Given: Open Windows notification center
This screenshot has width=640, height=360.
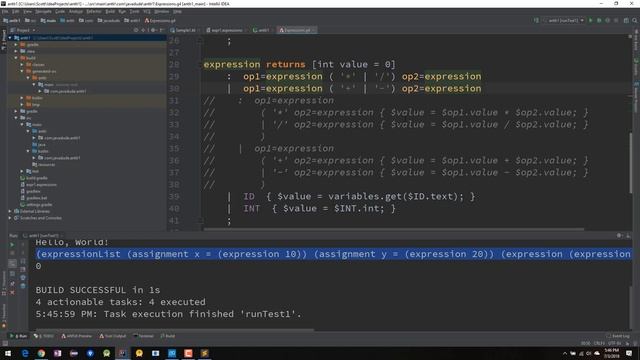Looking at the screenshot, I should (629, 353).
